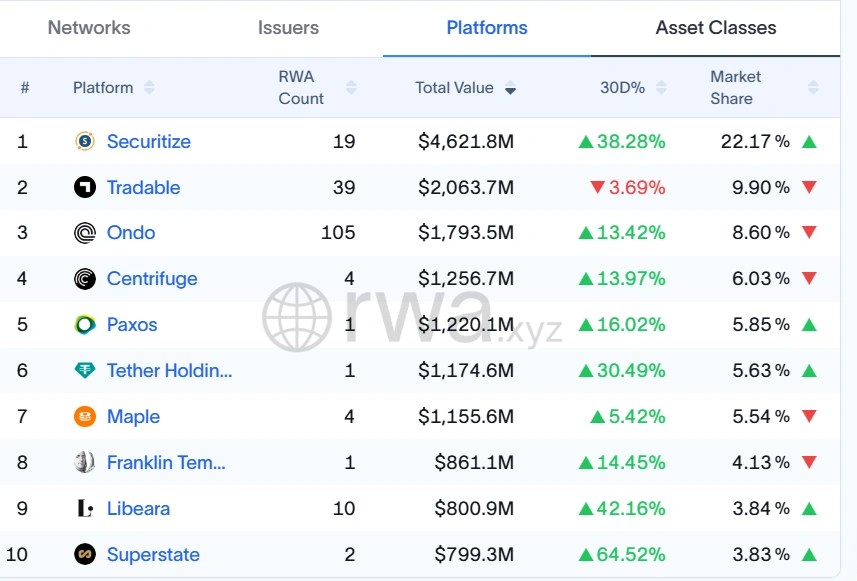Click the Superstate platform logo
Screen dimensions: 857x581
point(85,554)
